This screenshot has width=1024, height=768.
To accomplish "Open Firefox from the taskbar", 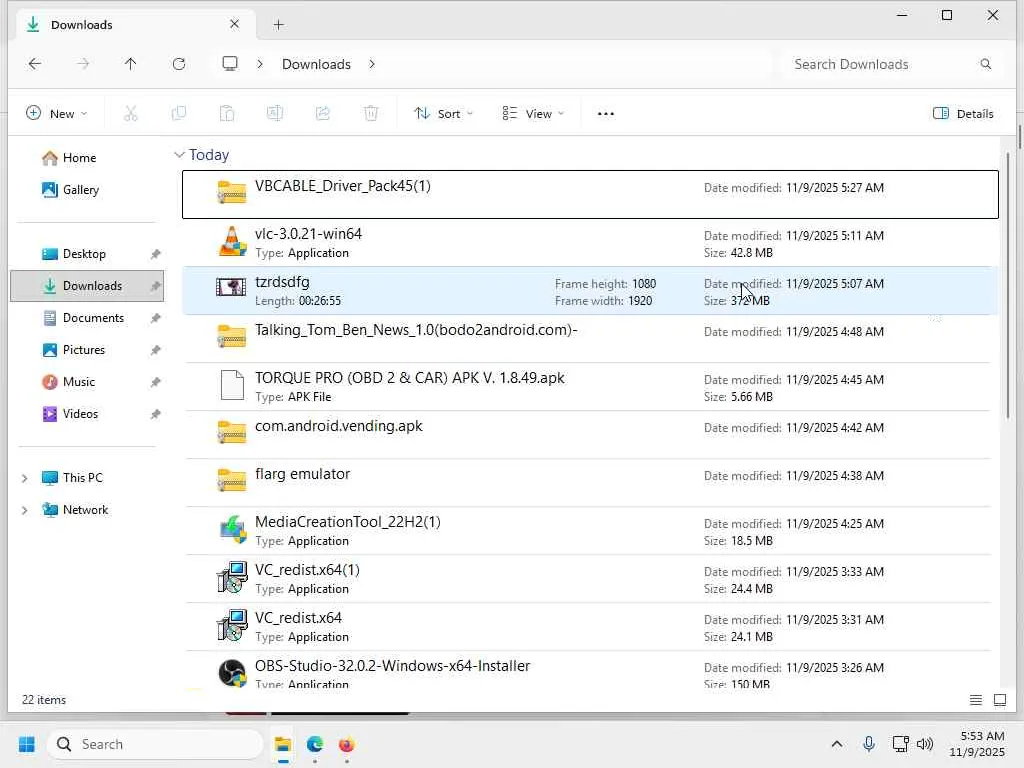I will (346, 744).
